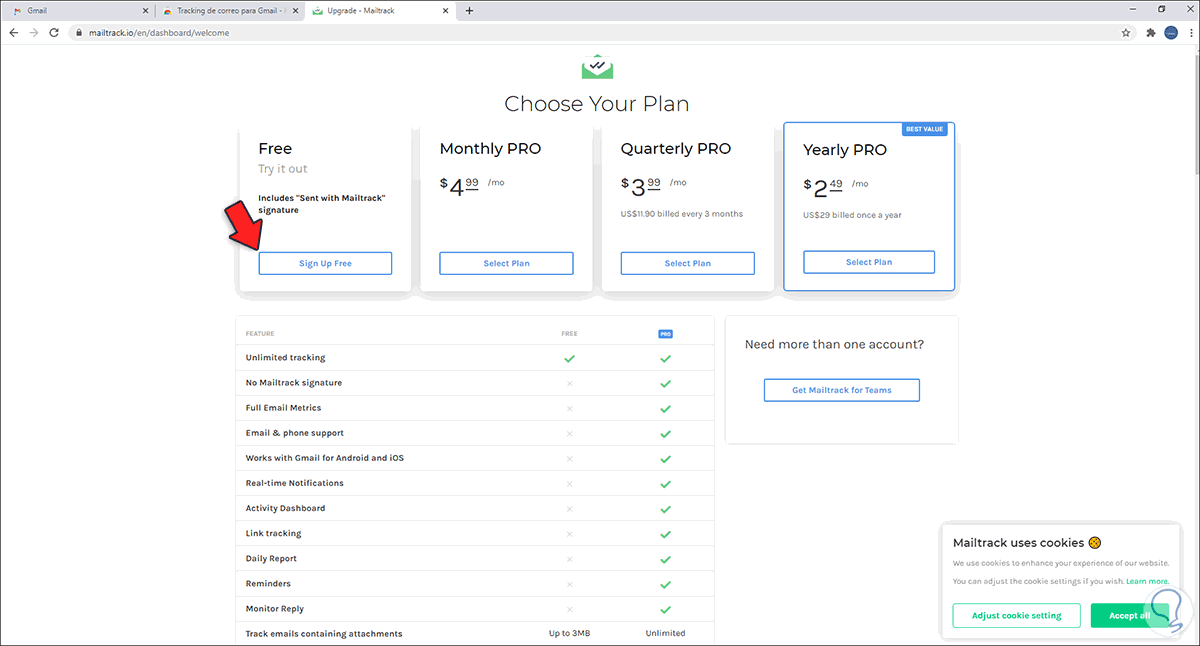
Task: Click Get Mailtrack for Teams
Action: point(841,390)
